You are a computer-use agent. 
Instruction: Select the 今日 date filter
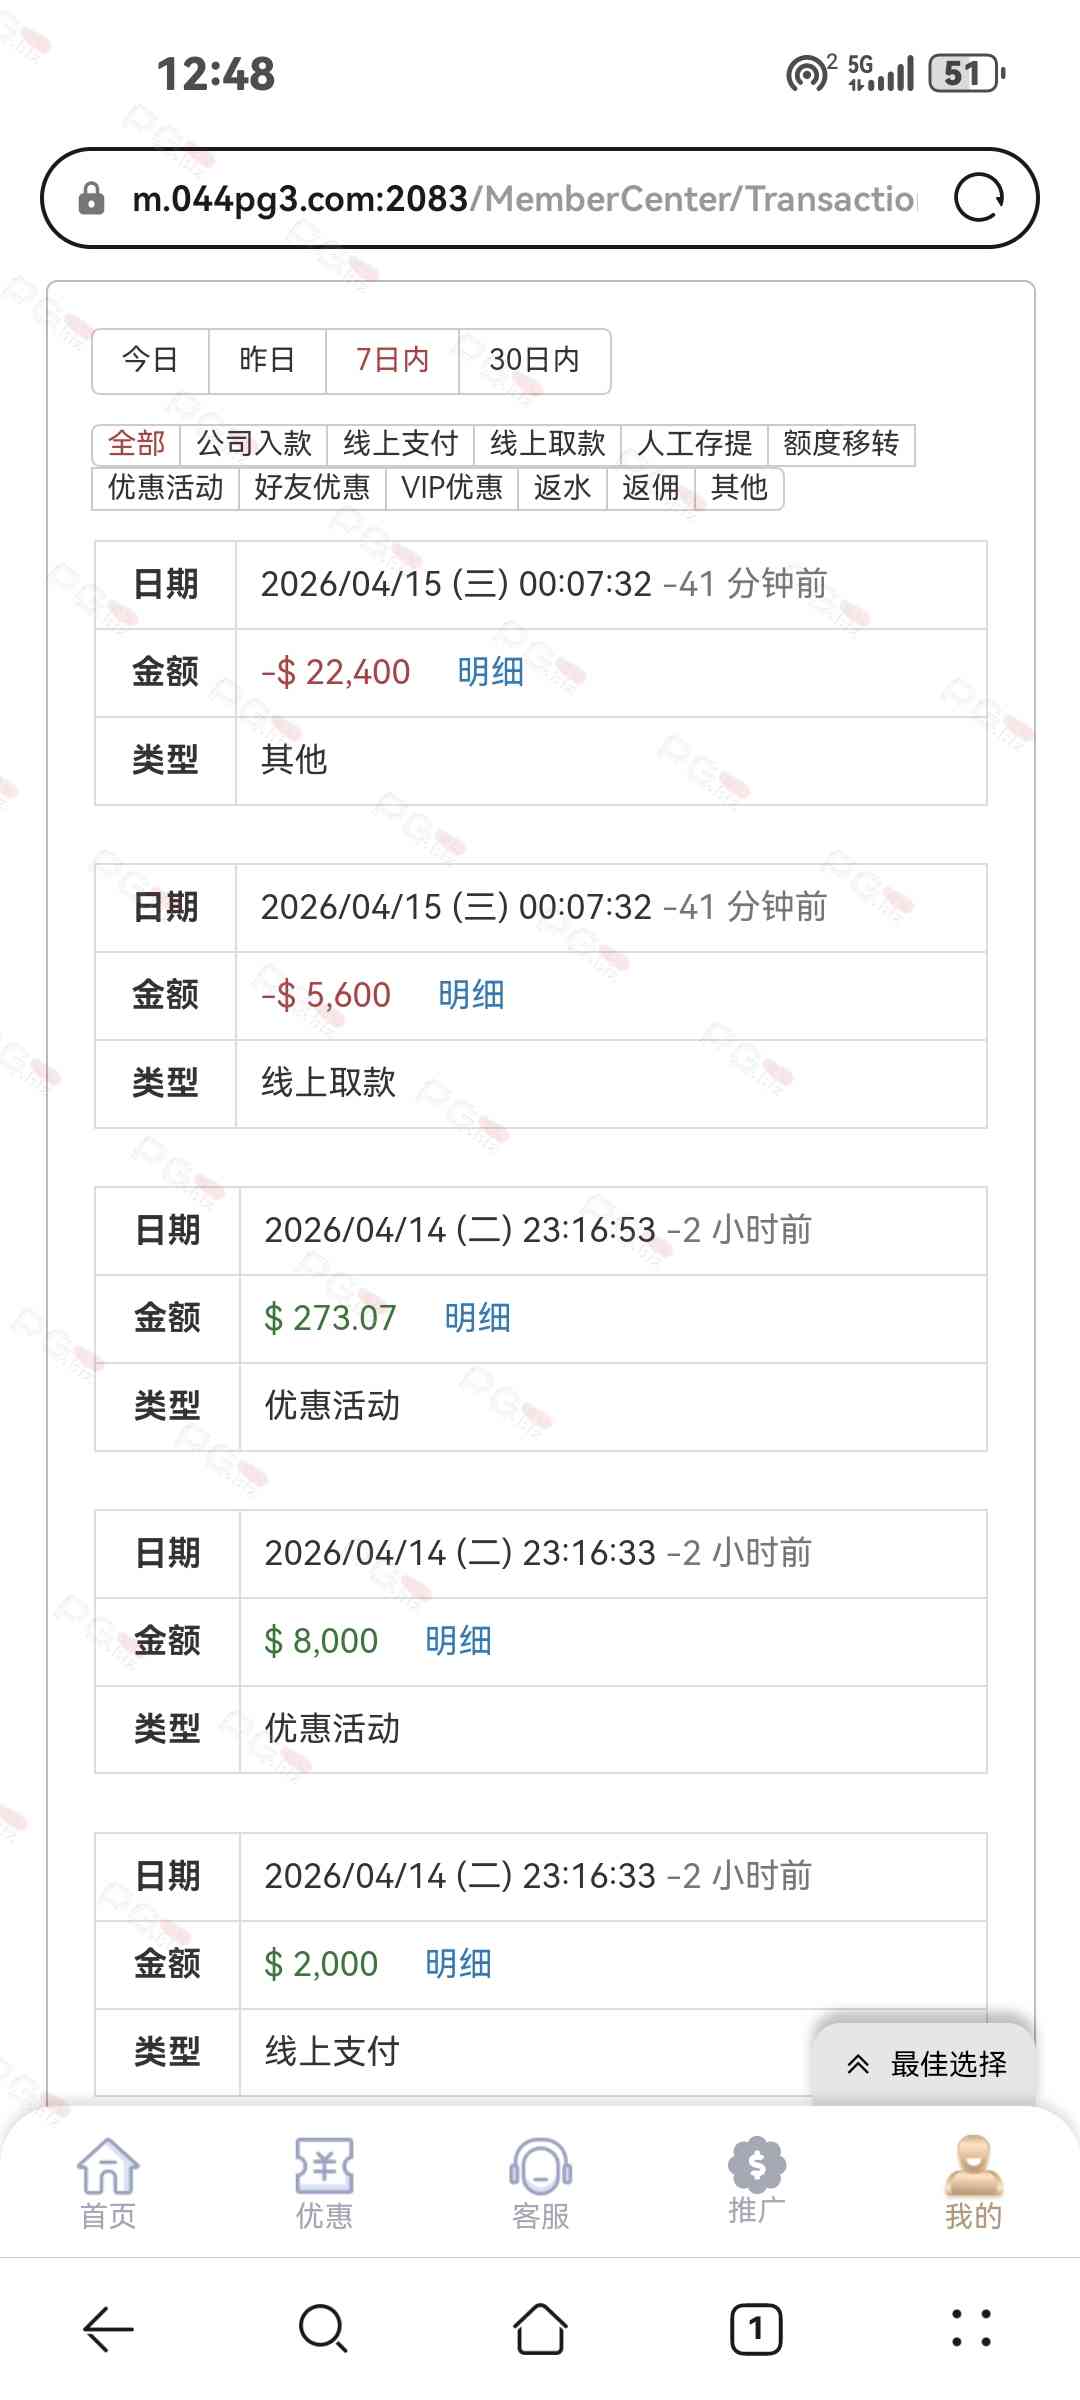150,360
